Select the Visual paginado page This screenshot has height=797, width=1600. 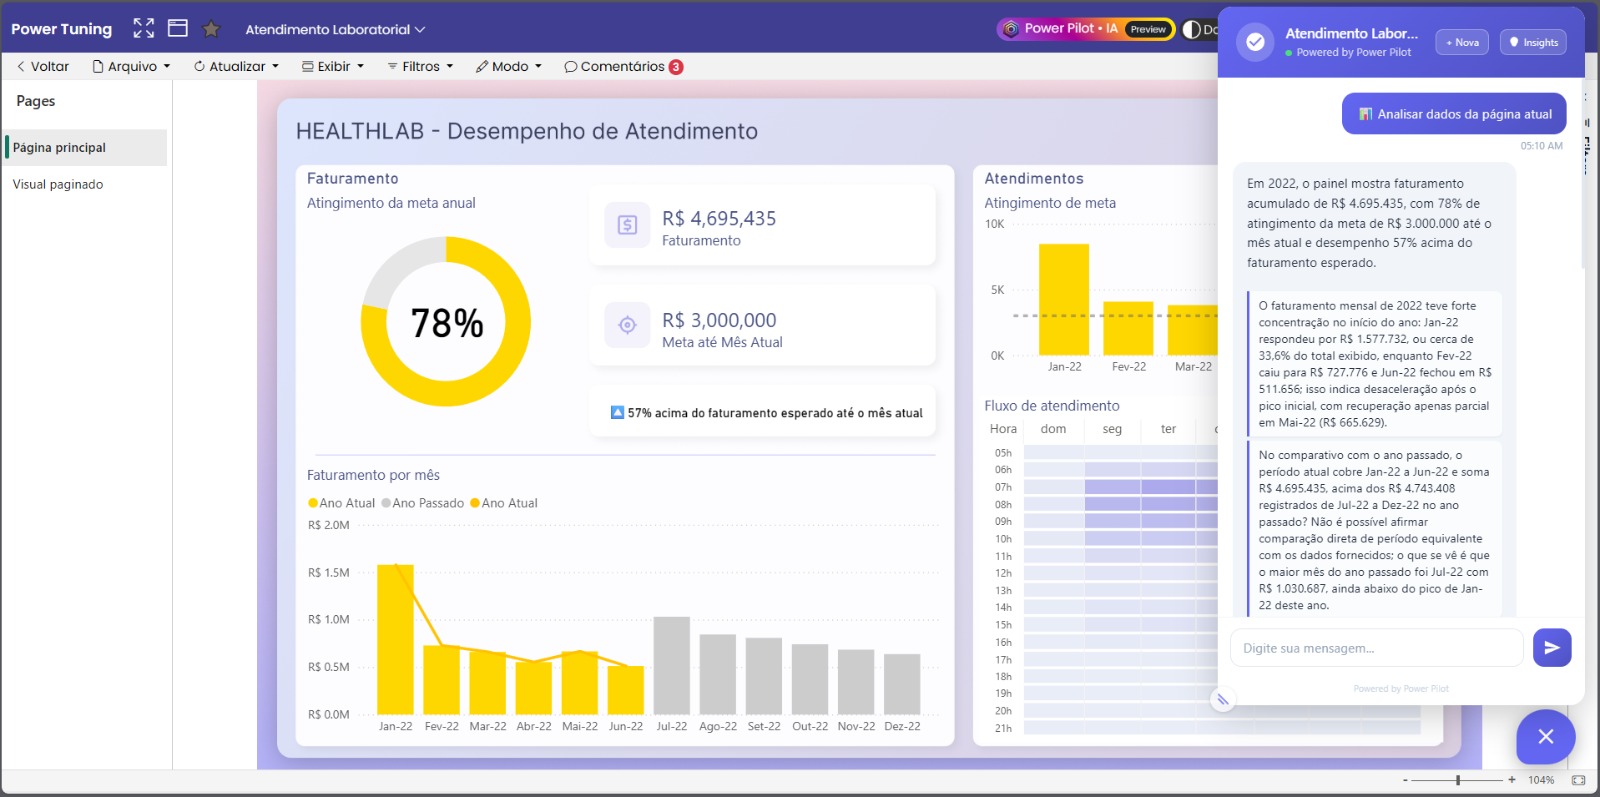point(58,184)
